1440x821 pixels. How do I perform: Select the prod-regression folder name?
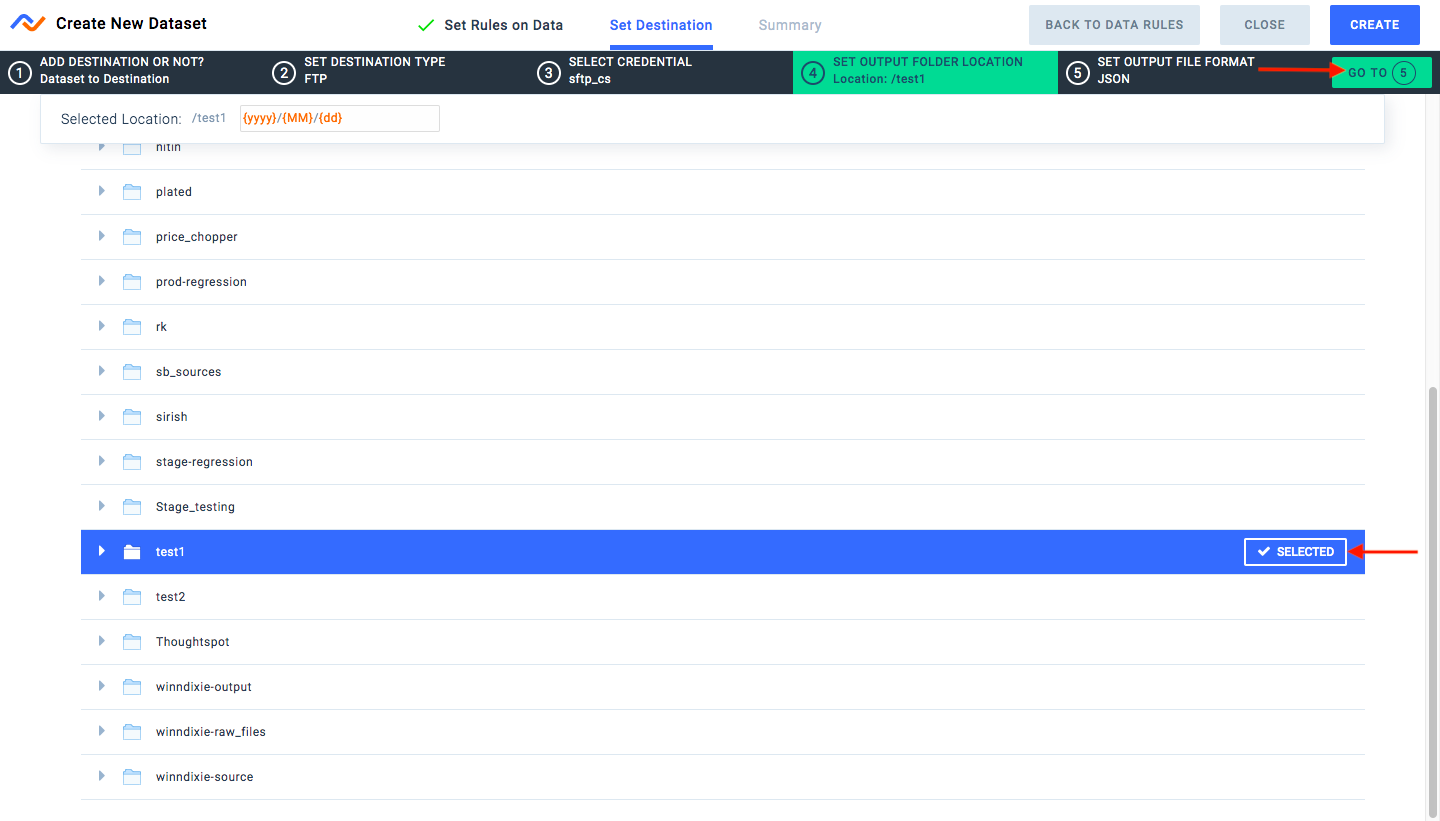pyautogui.click(x=201, y=282)
